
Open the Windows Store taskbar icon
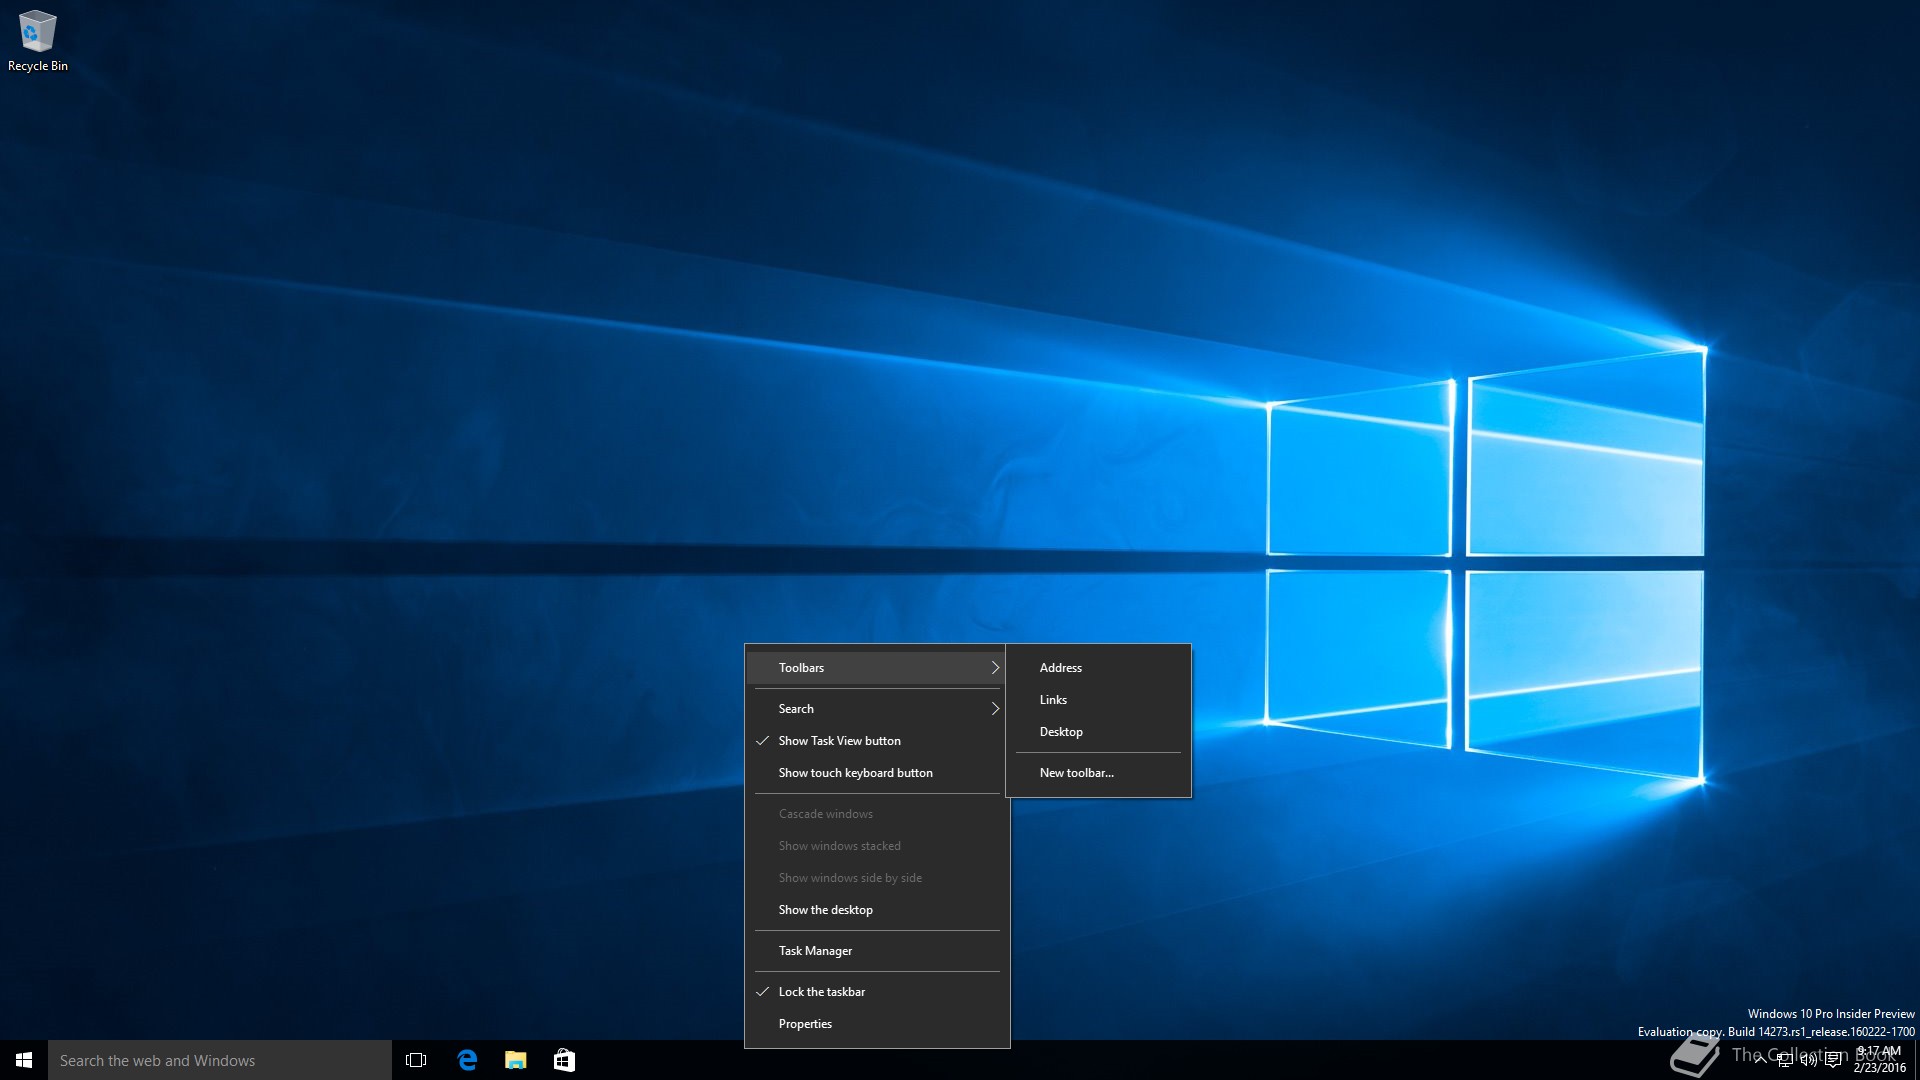(x=564, y=1060)
